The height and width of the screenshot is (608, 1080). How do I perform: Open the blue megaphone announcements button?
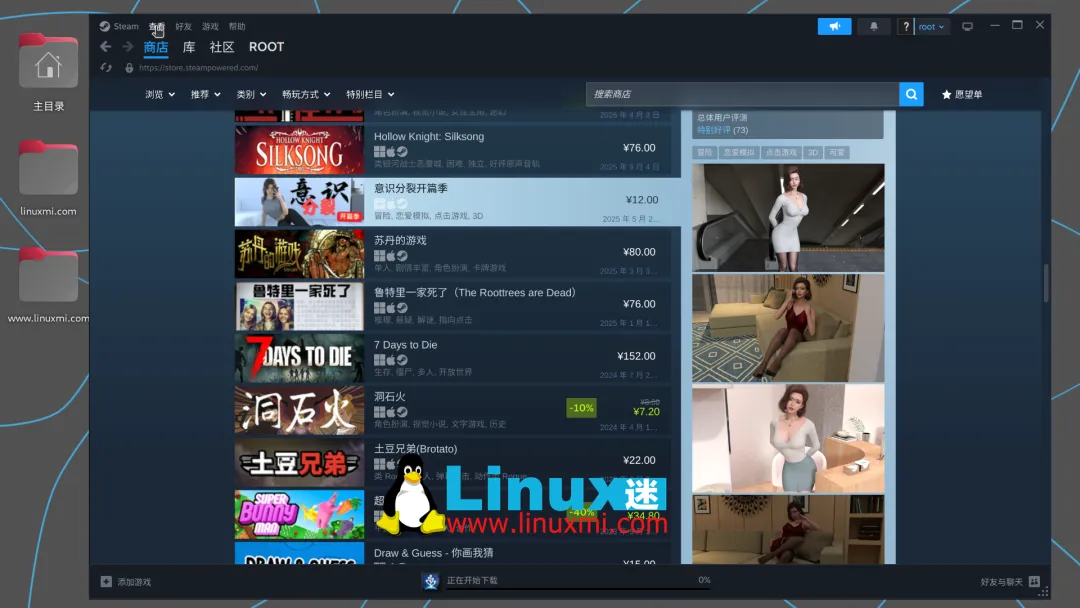pos(834,26)
